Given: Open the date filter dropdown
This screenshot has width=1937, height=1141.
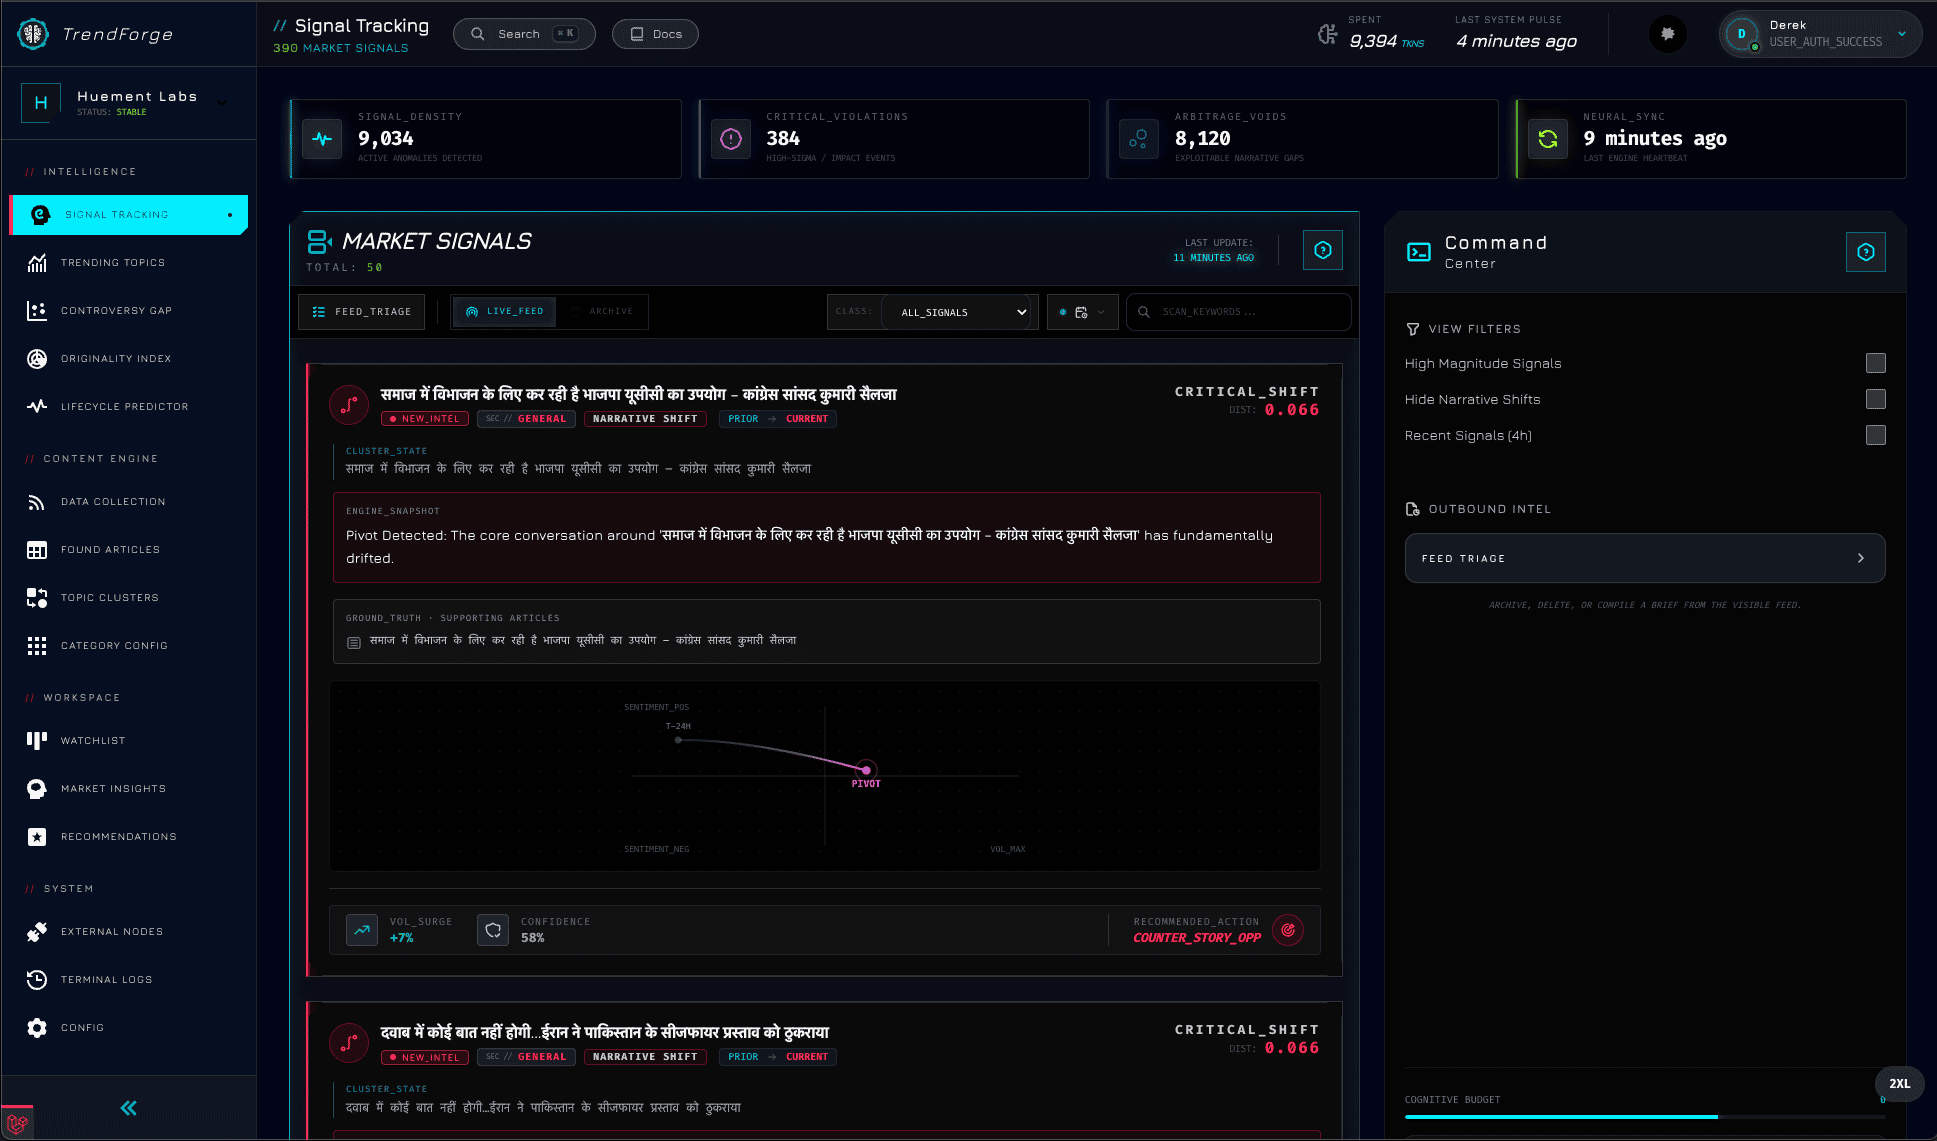Looking at the screenshot, I should [x=1082, y=312].
